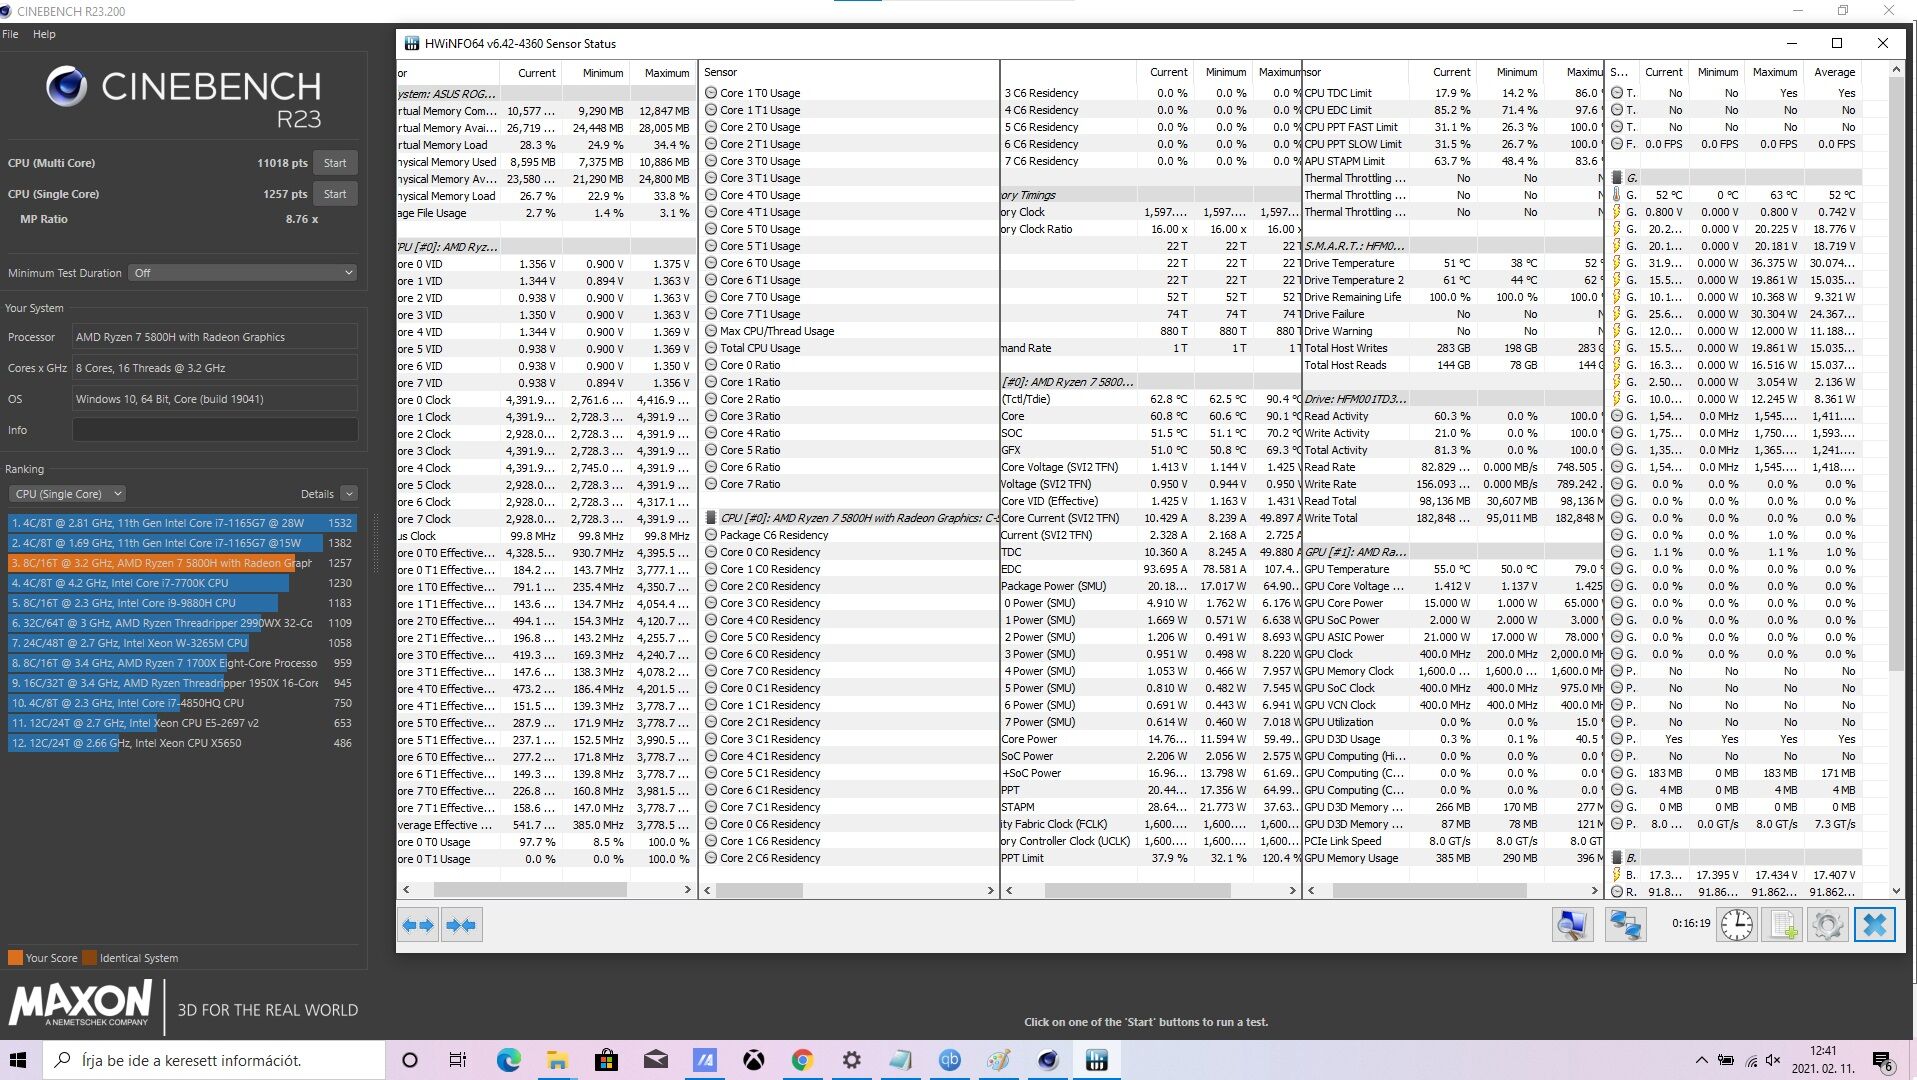Open the Cinebench File menu
This screenshot has height=1080, width=1917.
10,34
